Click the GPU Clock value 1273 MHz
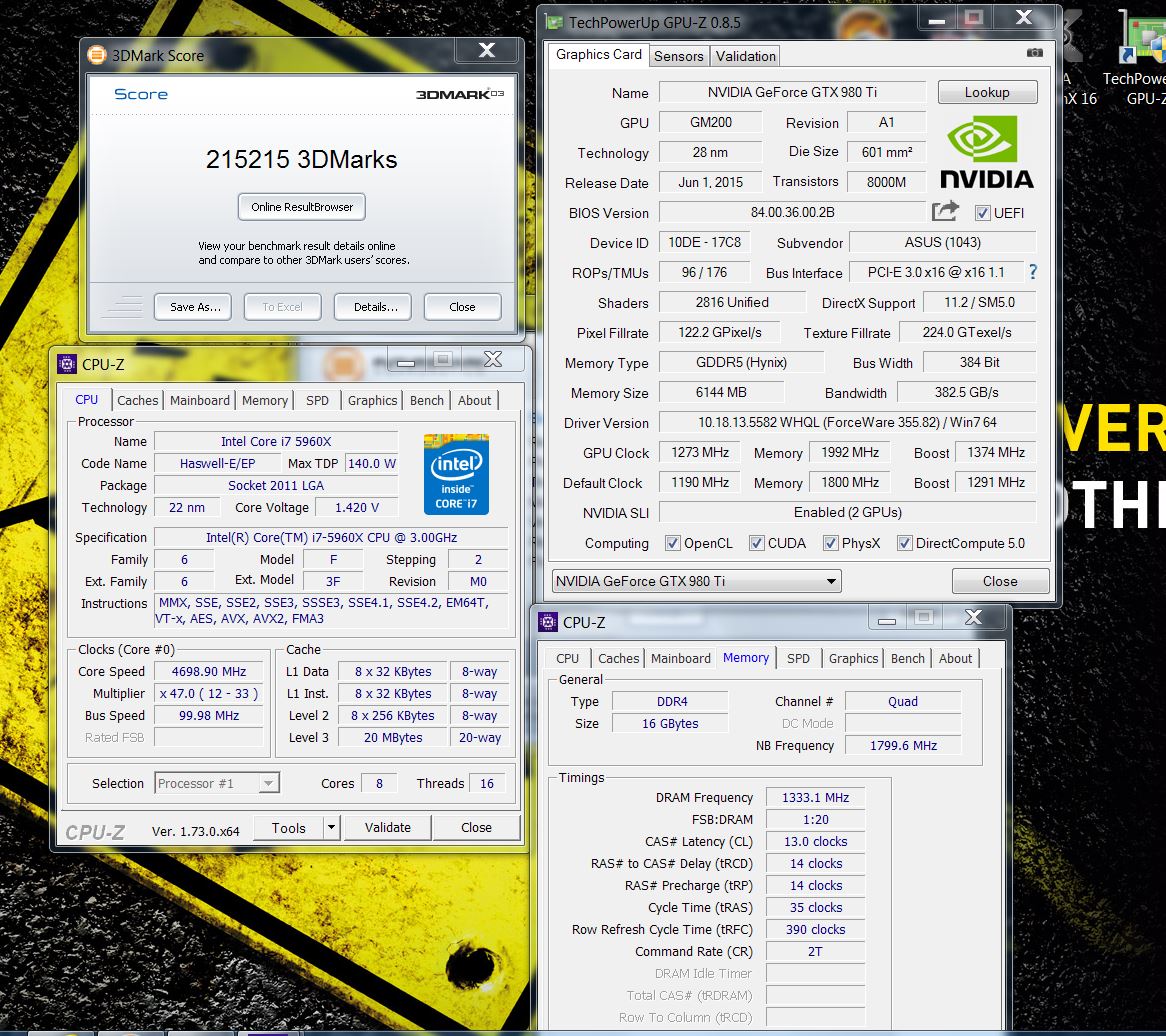 click(700, 452)
